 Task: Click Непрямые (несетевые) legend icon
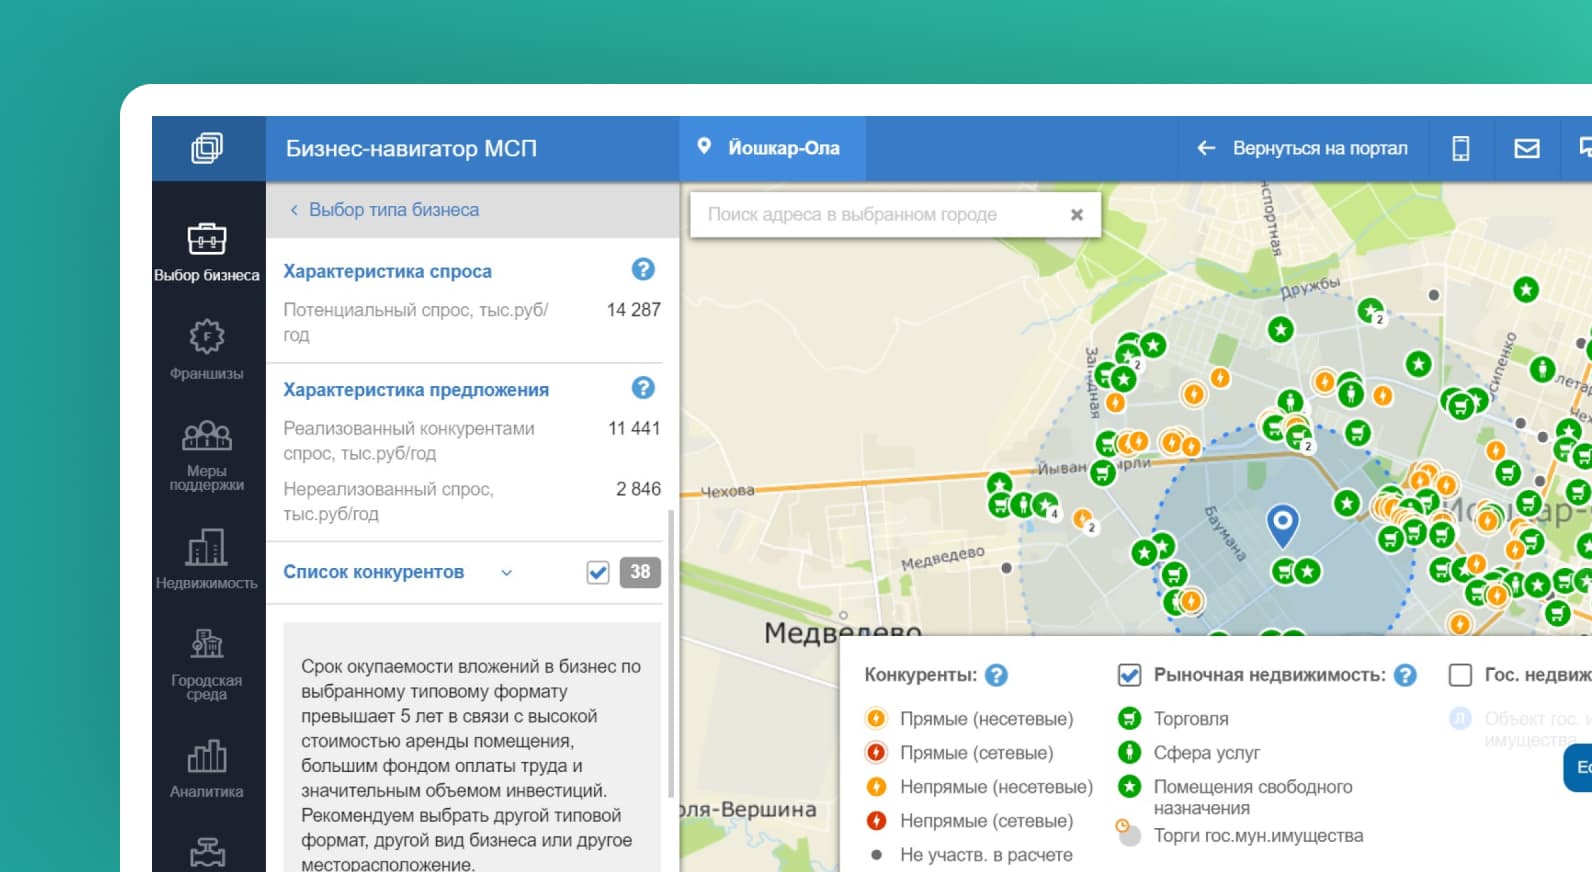pos(876,786)
